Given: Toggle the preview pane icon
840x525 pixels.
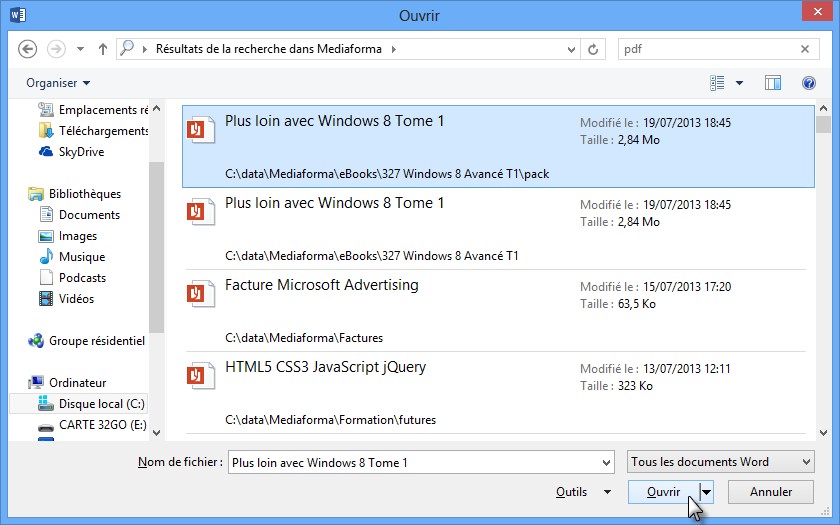Looking at the screenshot, I should pyautogui.click(x=772, y=83).
